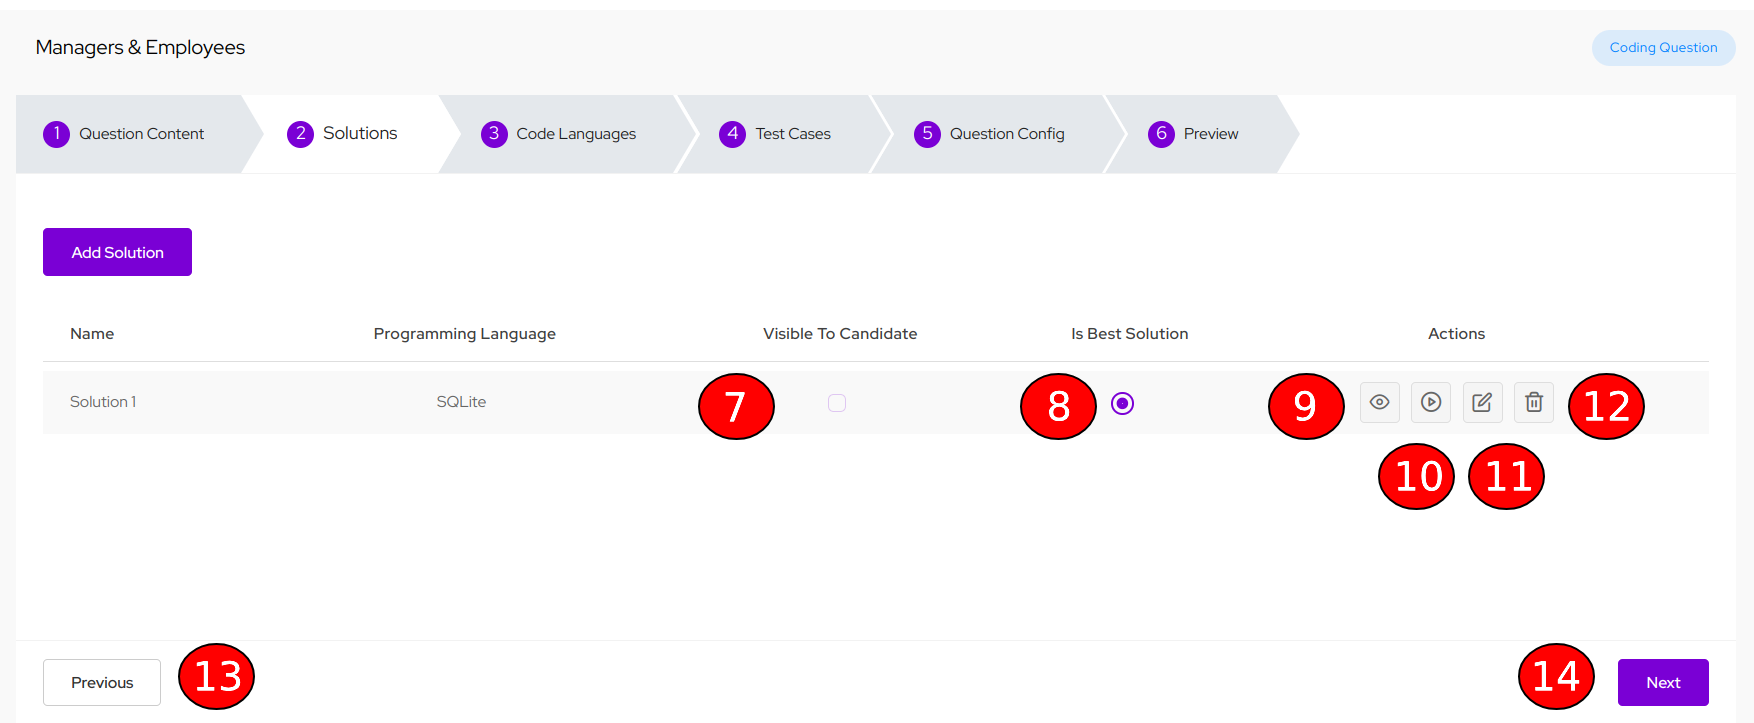Screen dimensions: 1754x723
Task: Click the Previous button
Action: click(102, 682)
